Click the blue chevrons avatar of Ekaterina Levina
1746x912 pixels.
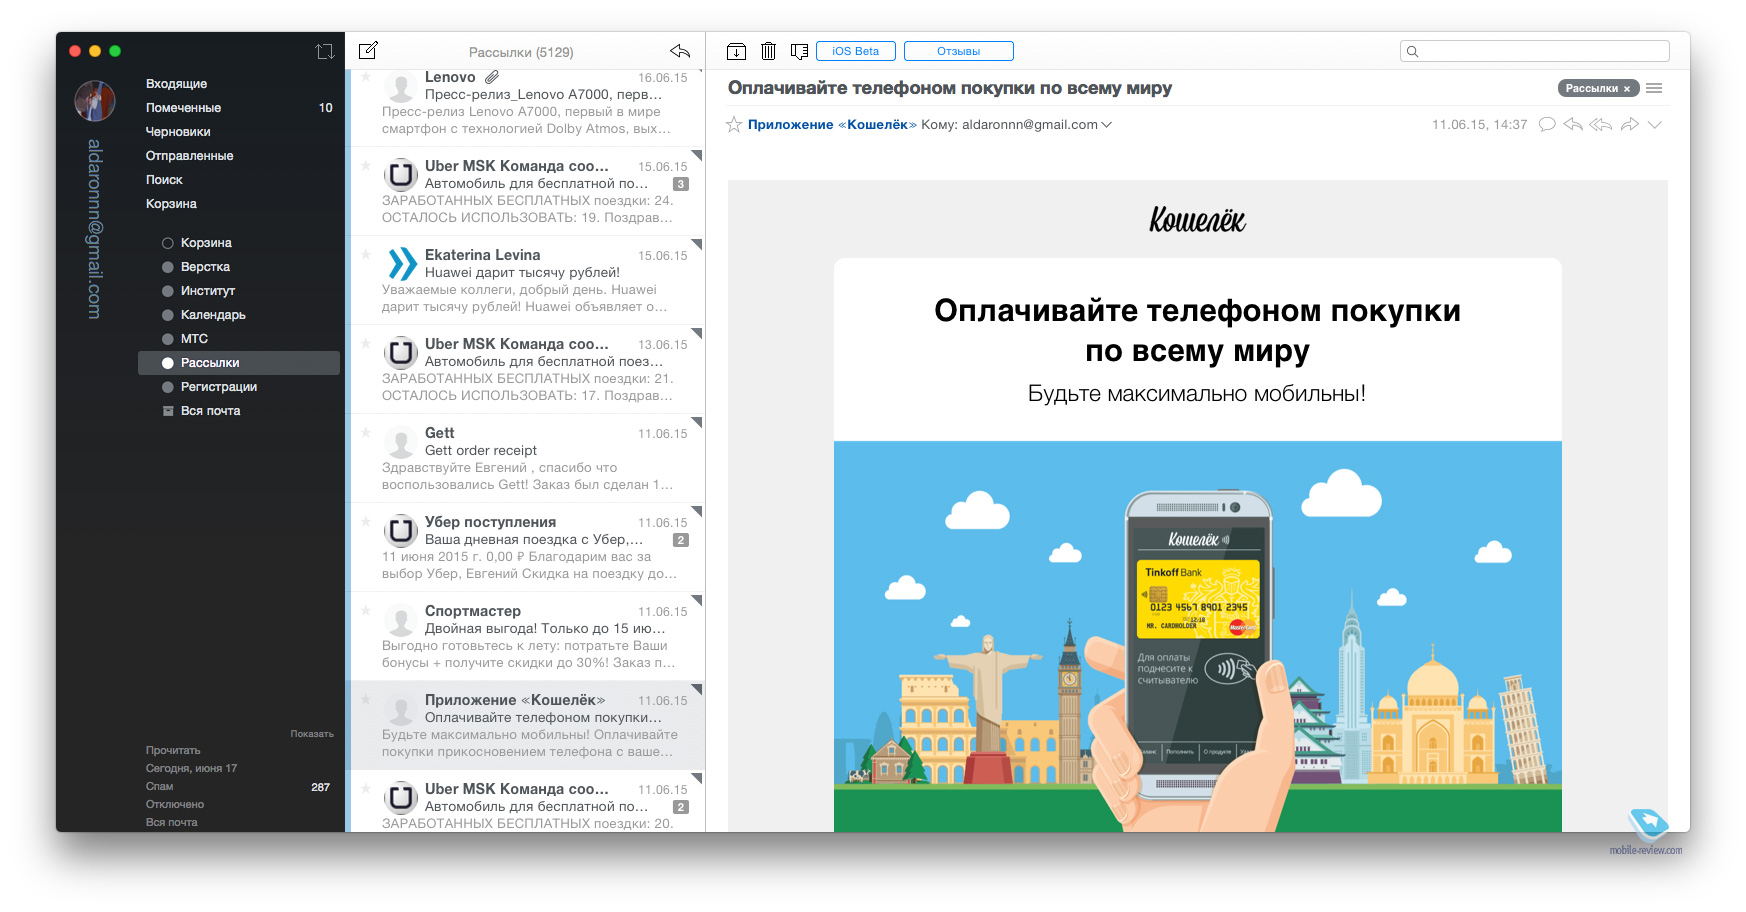click(x=401, y=264)
